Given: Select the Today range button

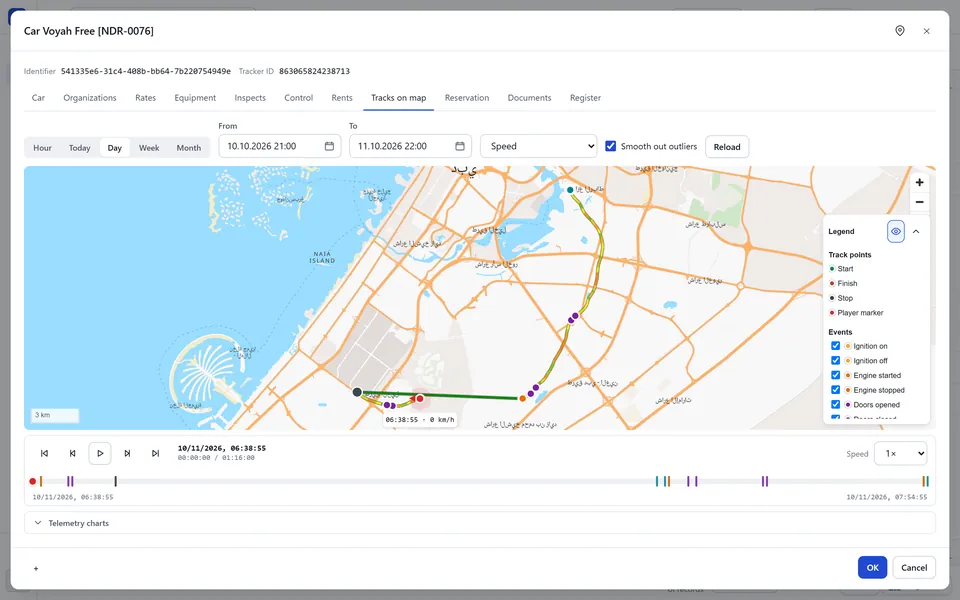Looking at the screenshot, I should tap(80, 148).
